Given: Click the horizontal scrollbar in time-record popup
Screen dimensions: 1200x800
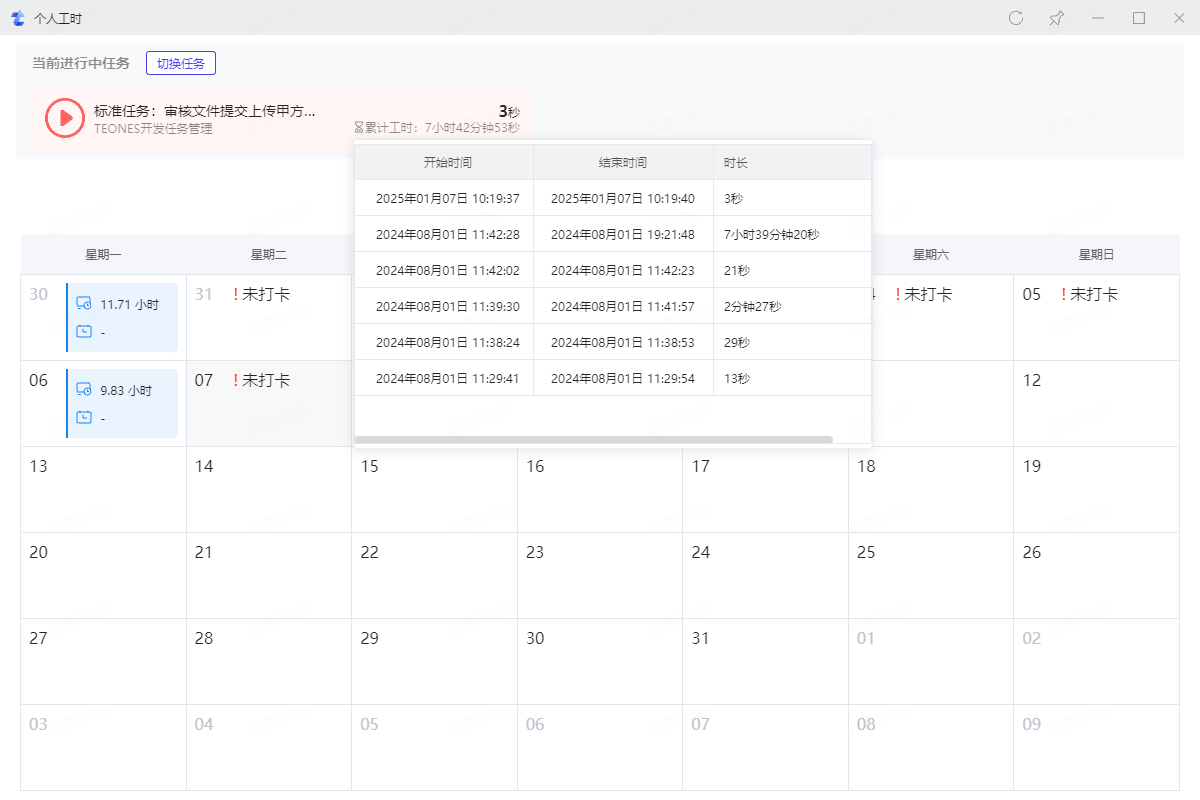Looking at the screenshot, I should coord(593,439).
